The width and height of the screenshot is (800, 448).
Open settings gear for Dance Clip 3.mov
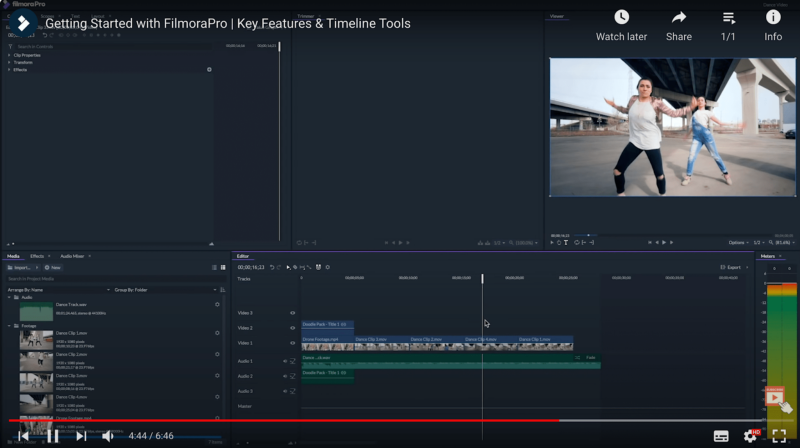click(x=217, y=376)
